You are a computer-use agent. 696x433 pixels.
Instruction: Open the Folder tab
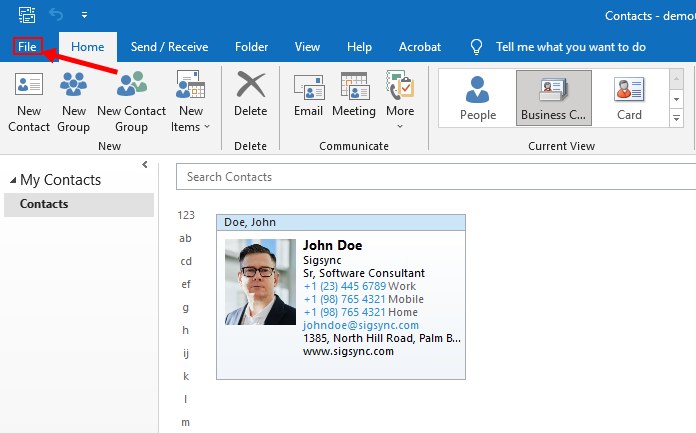tap(251, 47)
